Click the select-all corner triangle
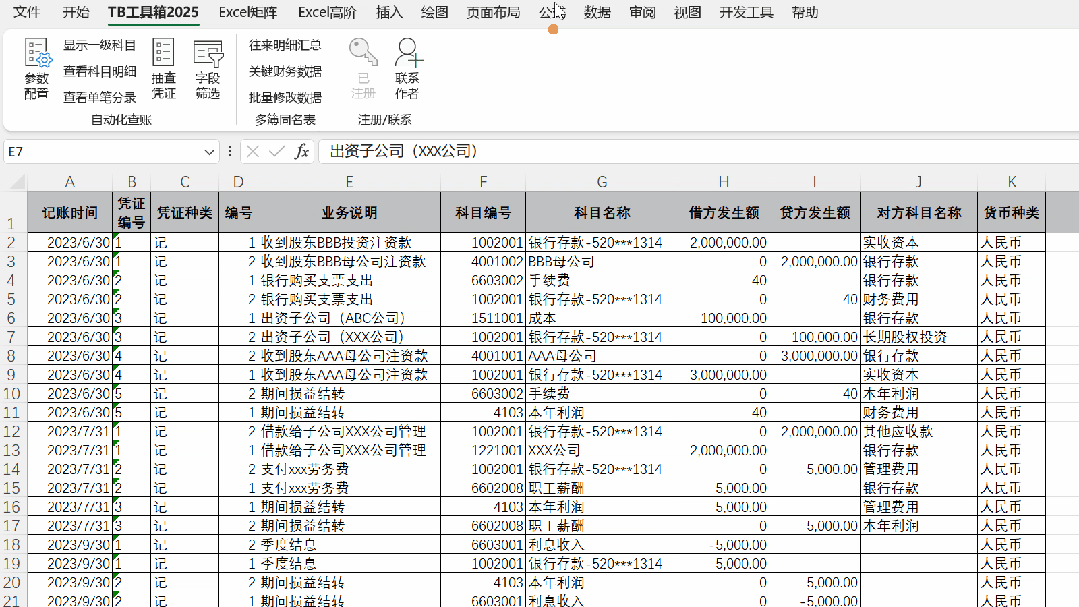 tap(17, 182)
